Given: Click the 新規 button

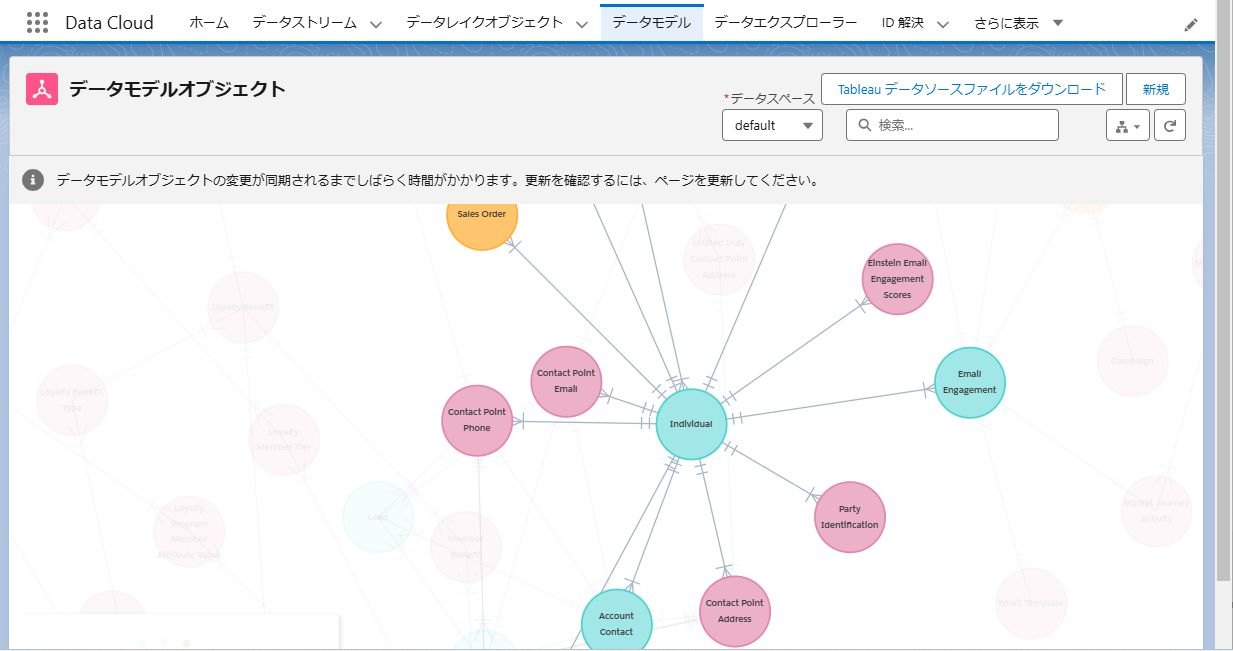Looking at the screenshot, I should click(1155, 89).
